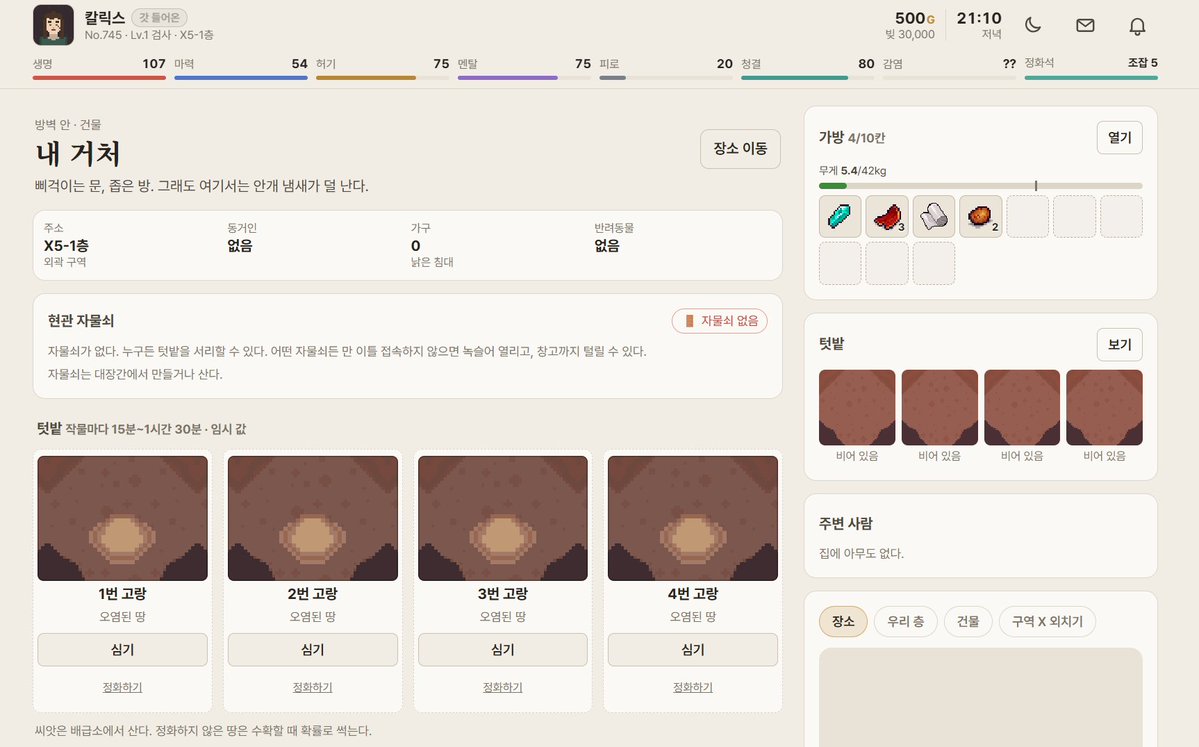The height and width of the screenshot is (747, 1199).
Task: Switch to 건물 tab
Action: coord(968,622)
